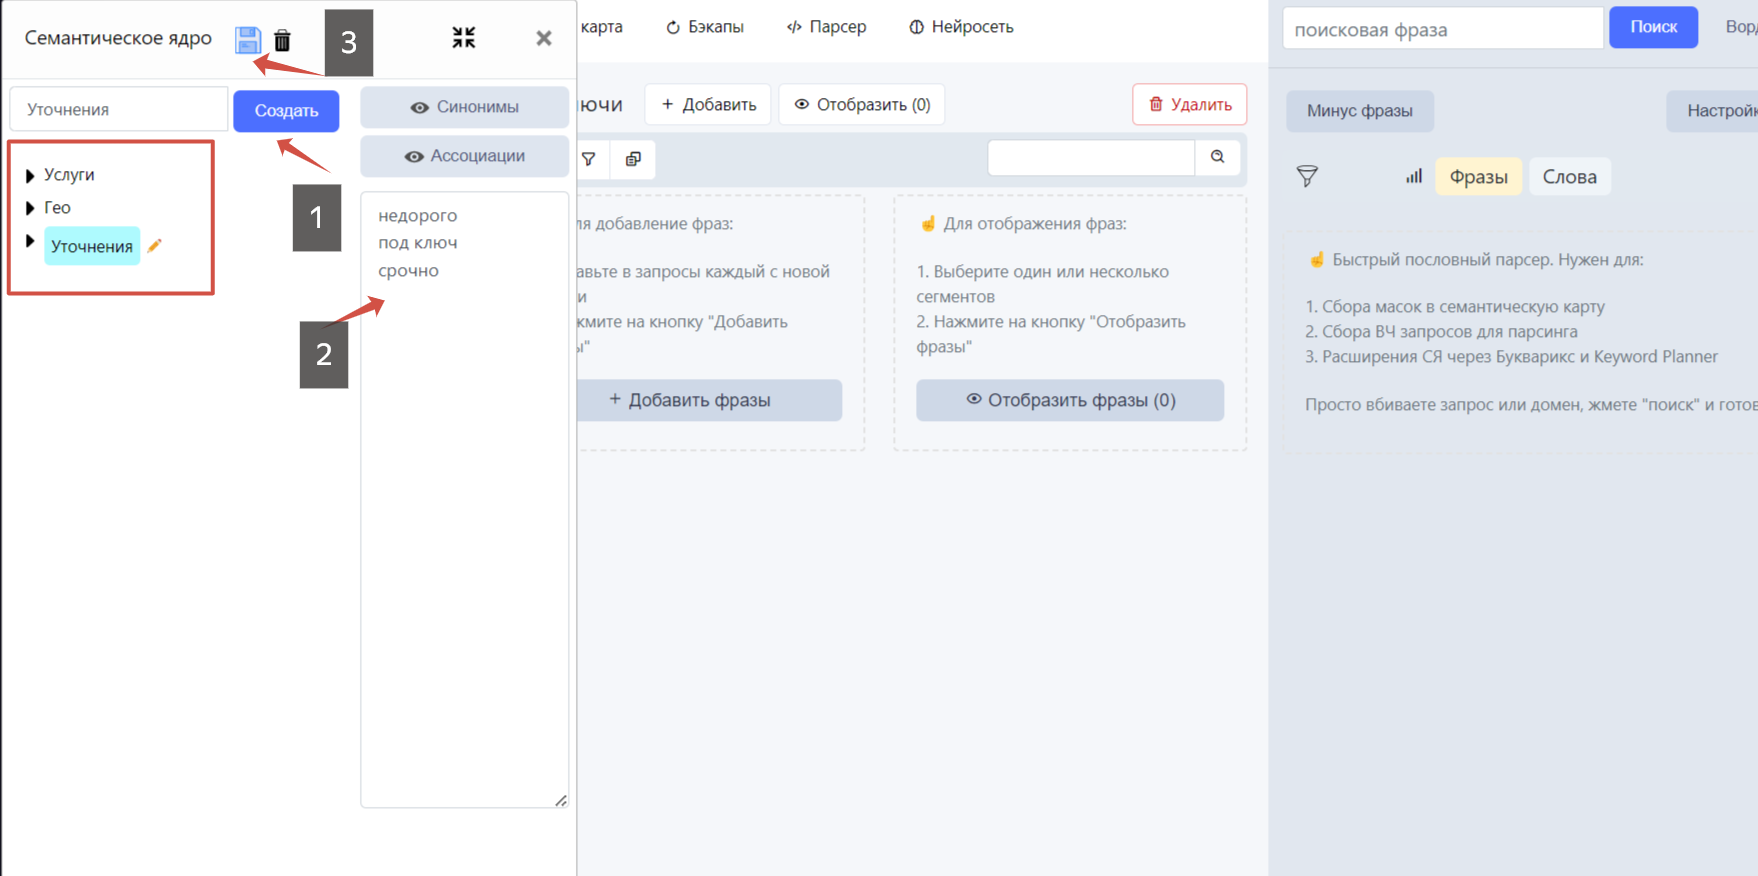Screen dimensions: 1758x876
Task: Expand the Гео tree node
Action: (30, 209)
